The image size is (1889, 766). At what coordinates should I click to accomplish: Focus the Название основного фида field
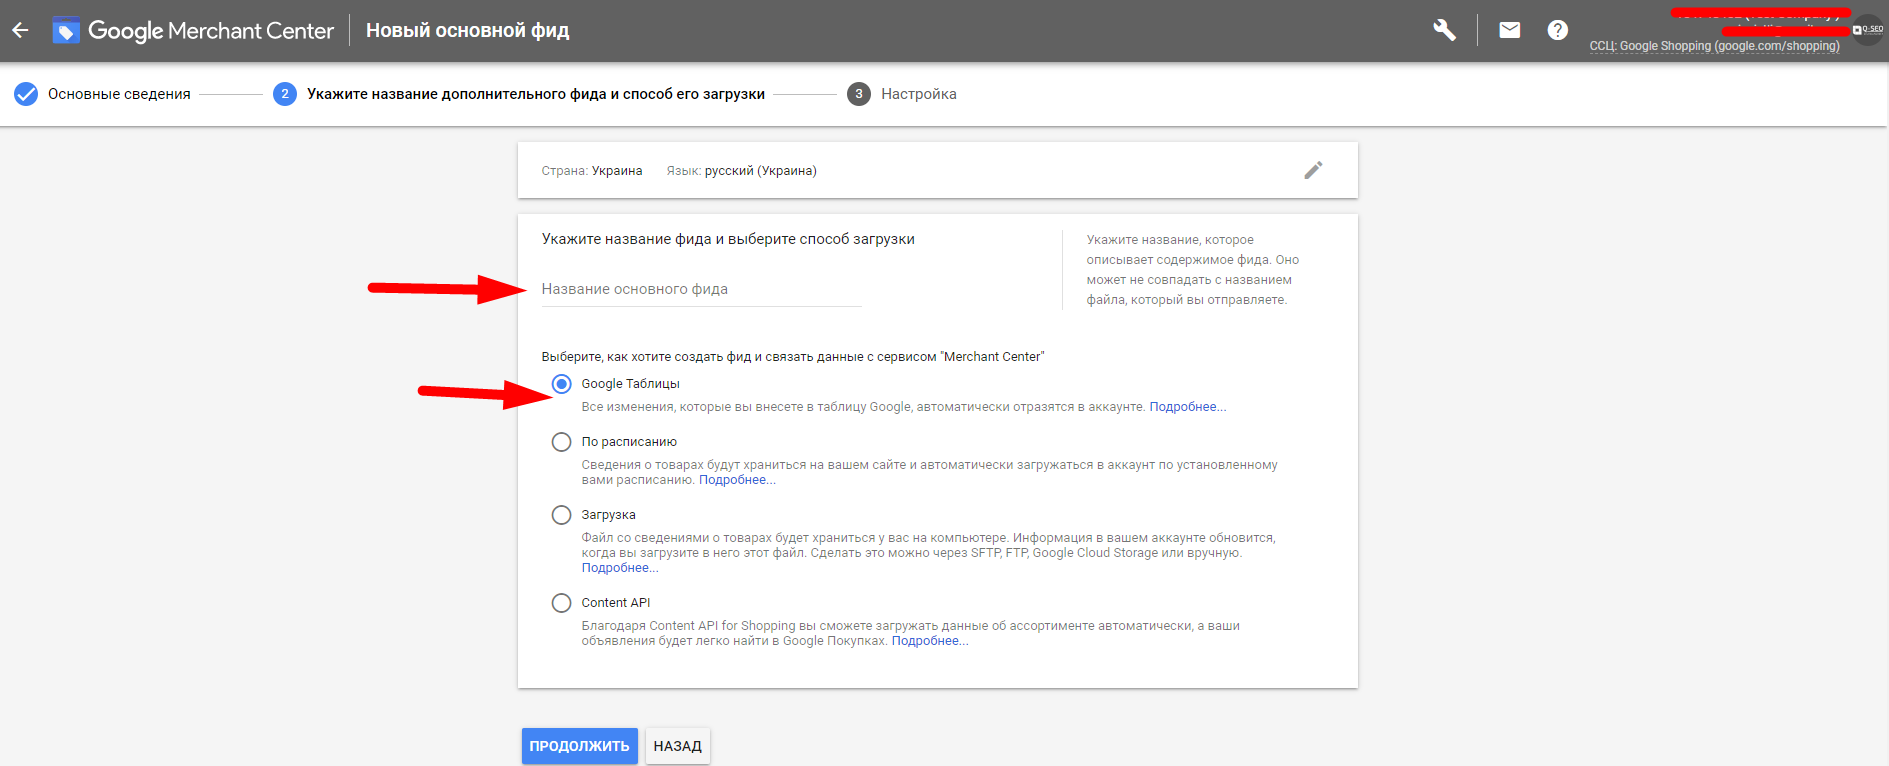point(700,289)
